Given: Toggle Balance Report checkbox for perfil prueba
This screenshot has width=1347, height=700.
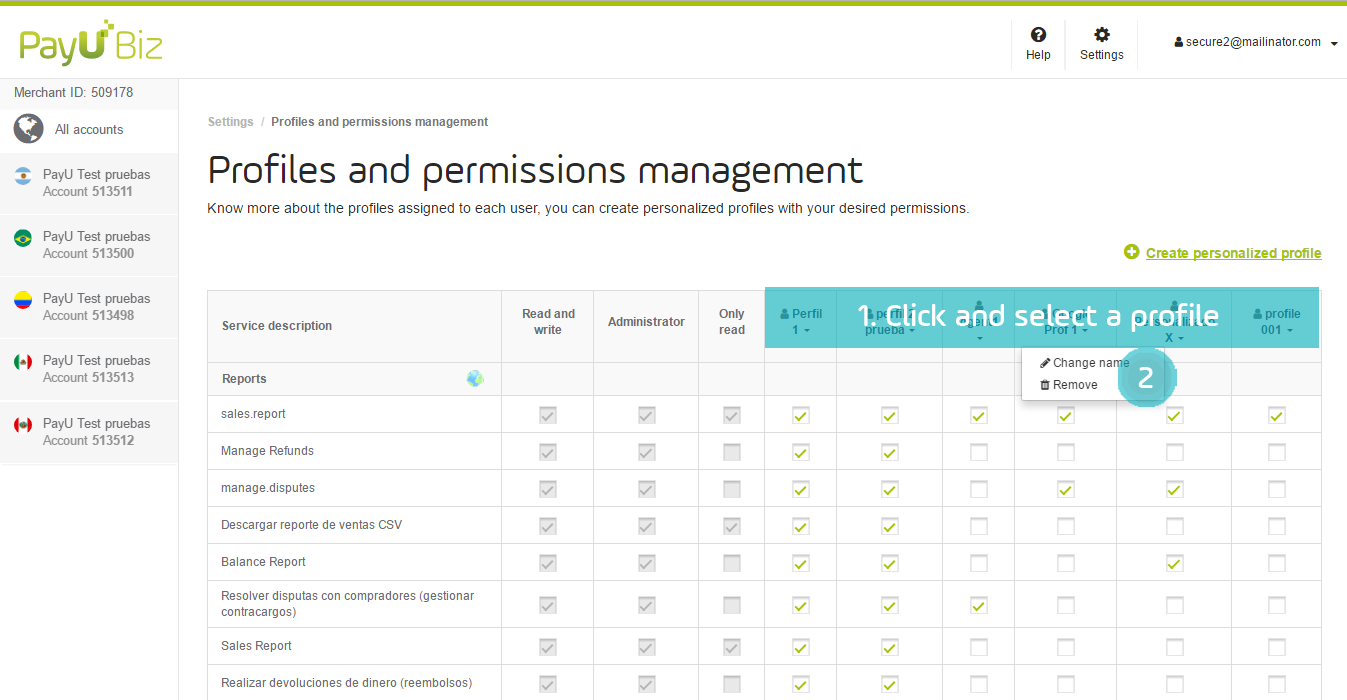Looking at the screenshot, I should pos(889,563).
